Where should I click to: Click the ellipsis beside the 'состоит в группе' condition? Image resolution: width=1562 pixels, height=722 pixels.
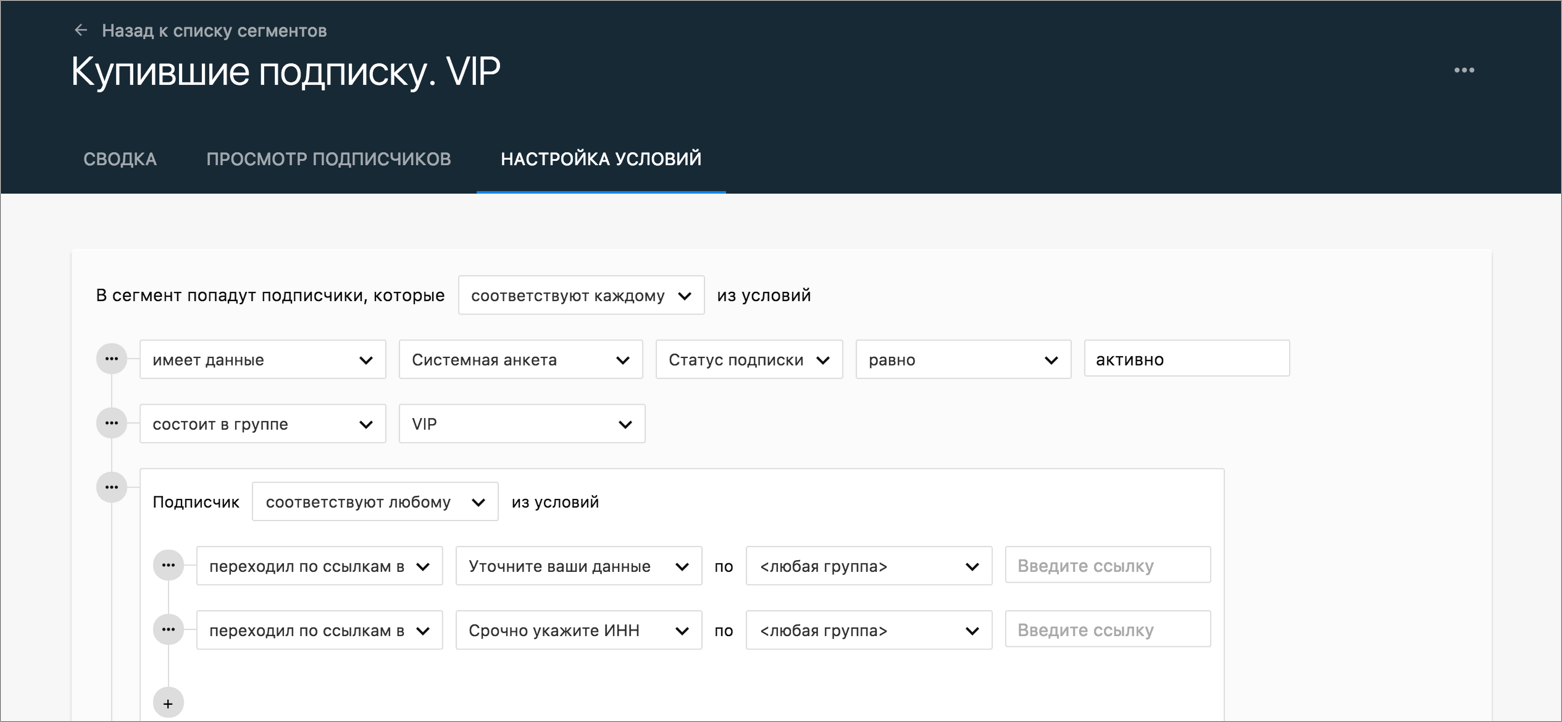(x=111, y=422)
